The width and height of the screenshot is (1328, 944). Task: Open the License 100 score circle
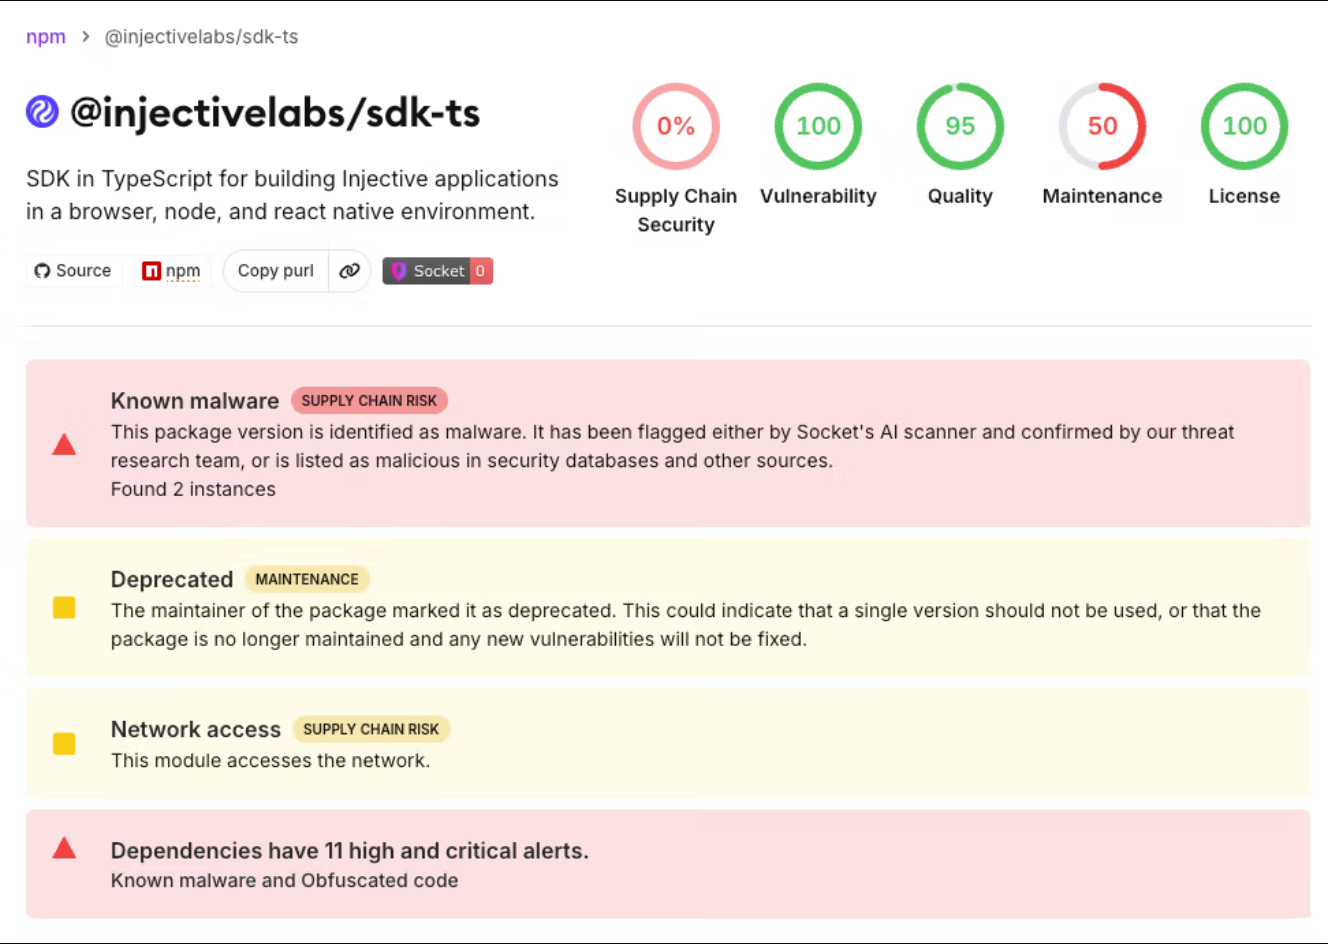[1244, 126]
